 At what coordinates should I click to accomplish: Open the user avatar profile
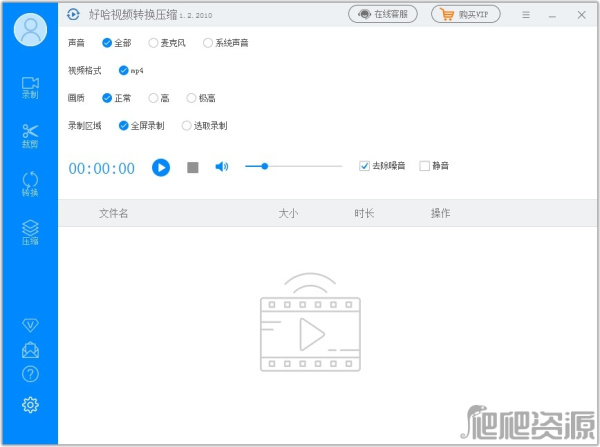tap(30, 30)
